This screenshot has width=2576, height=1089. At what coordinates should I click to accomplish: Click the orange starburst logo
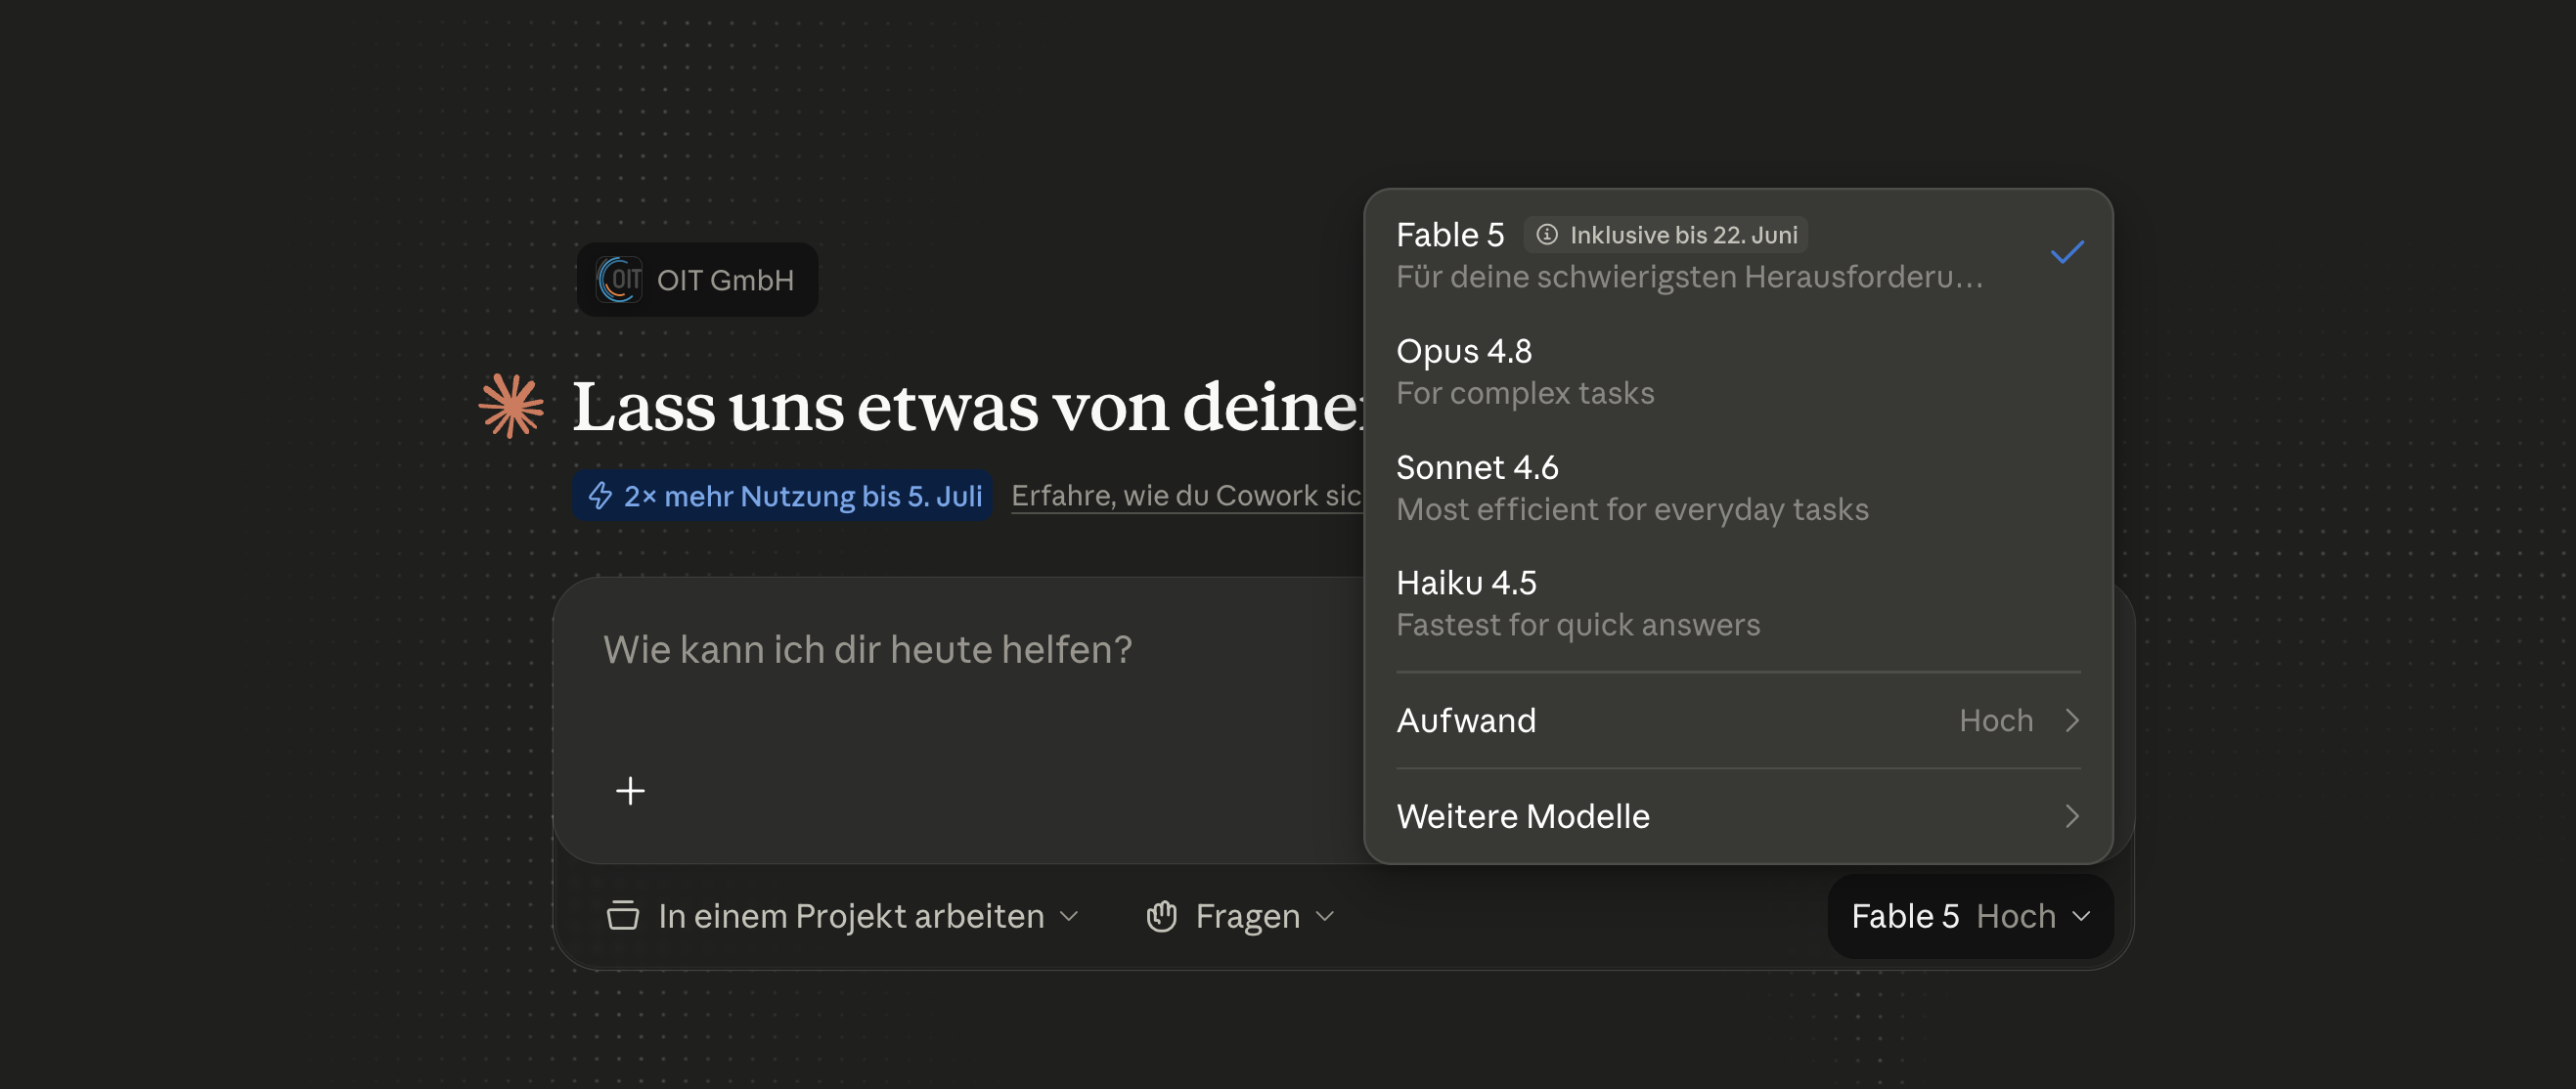511,406
